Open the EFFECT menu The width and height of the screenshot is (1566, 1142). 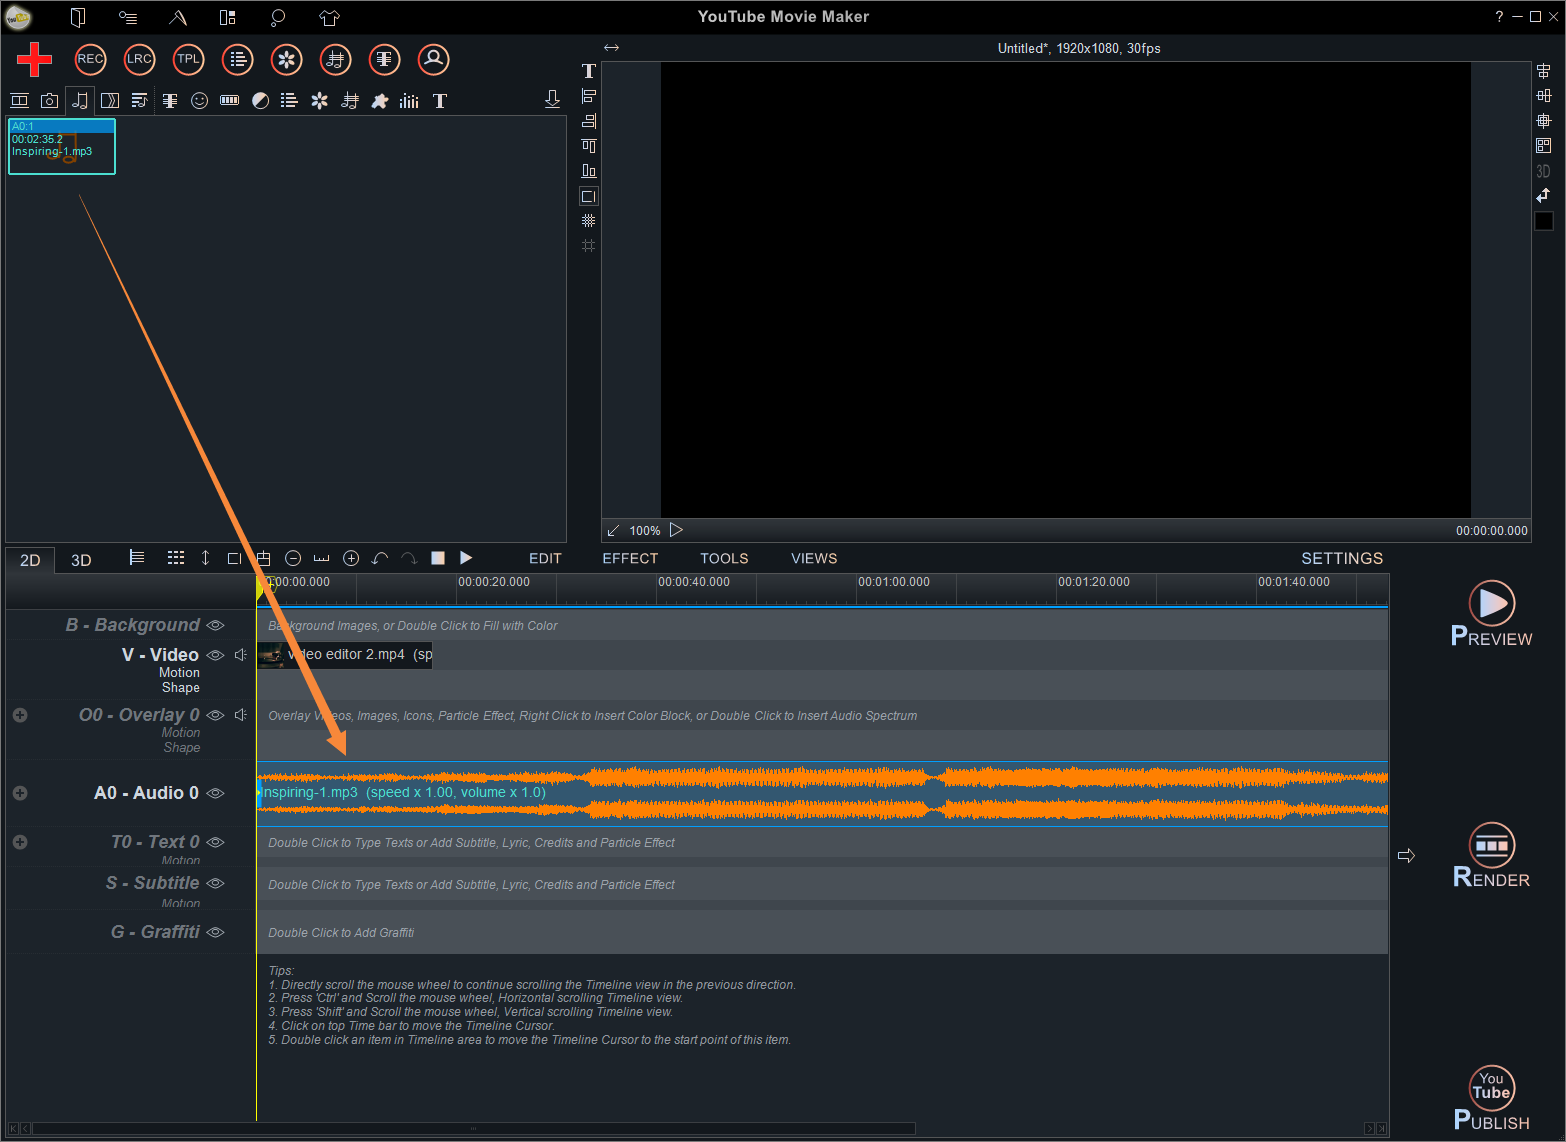[x=630, y=559]
